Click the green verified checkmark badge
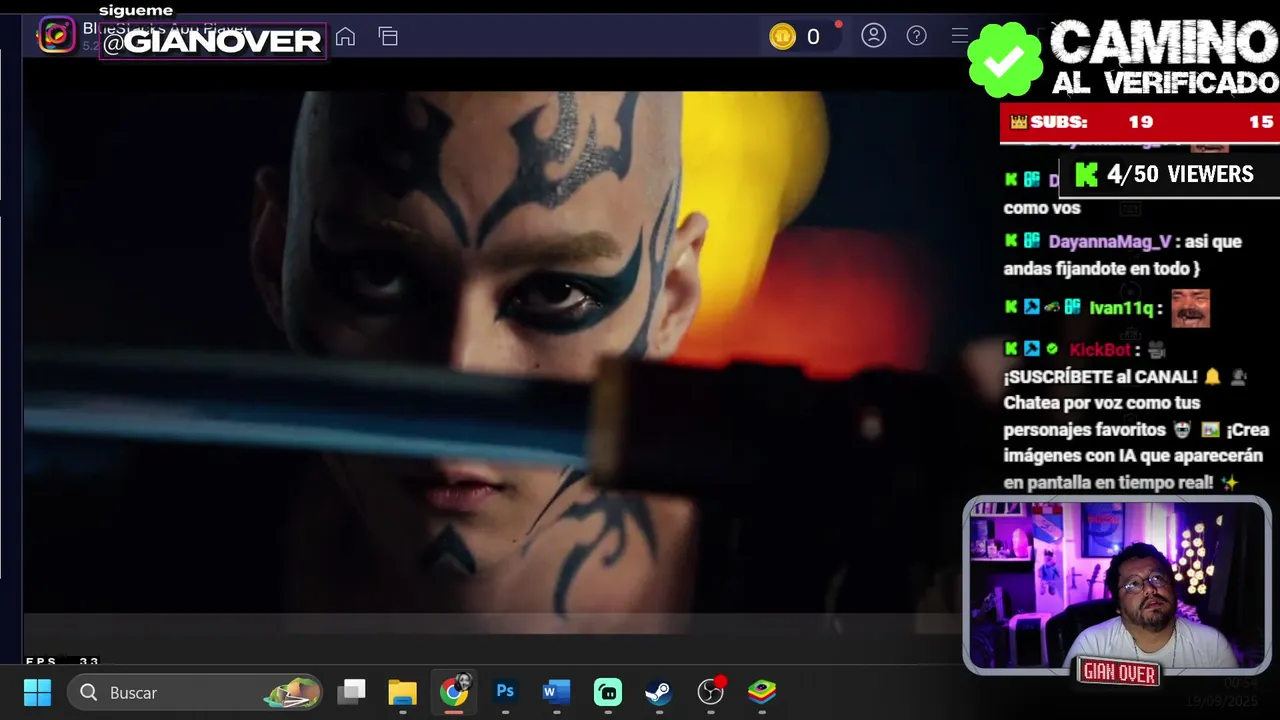 [1005, 59]
